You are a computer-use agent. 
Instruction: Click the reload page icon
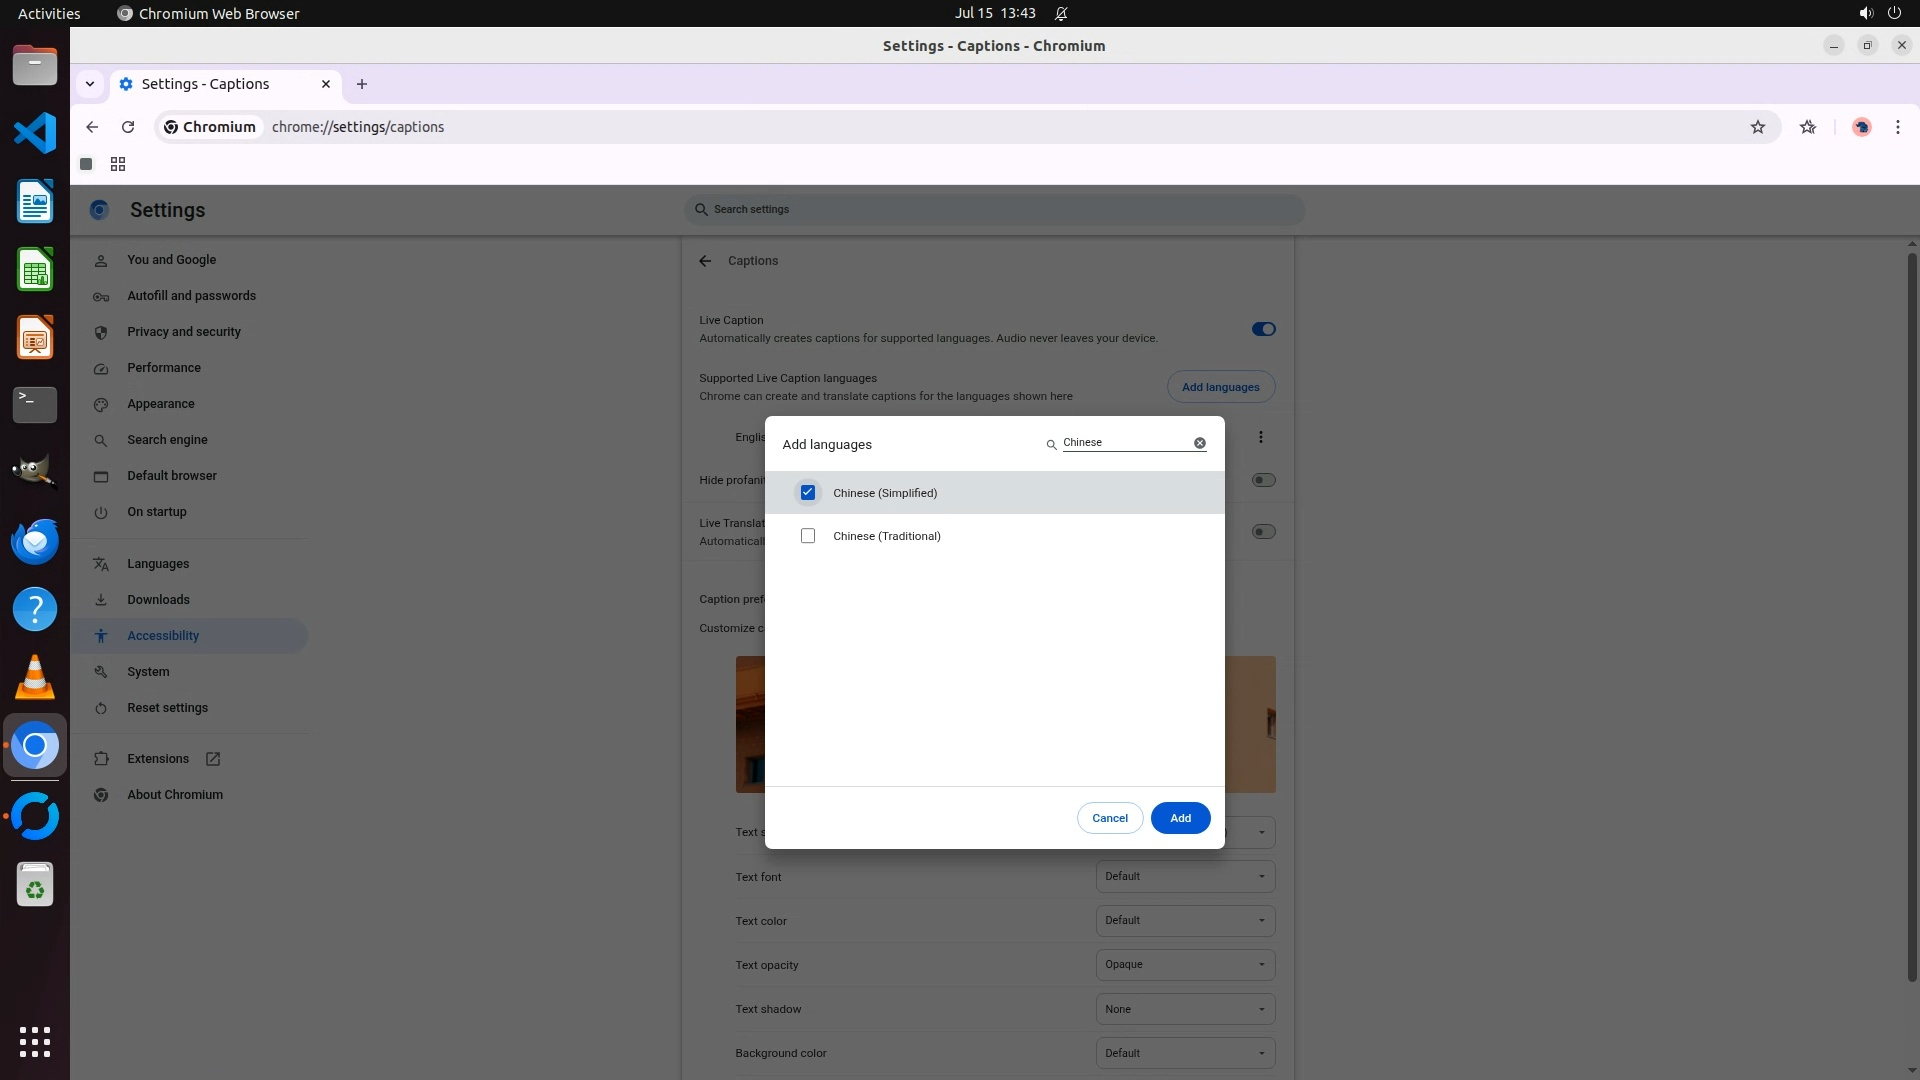click(x=128, y=127)
